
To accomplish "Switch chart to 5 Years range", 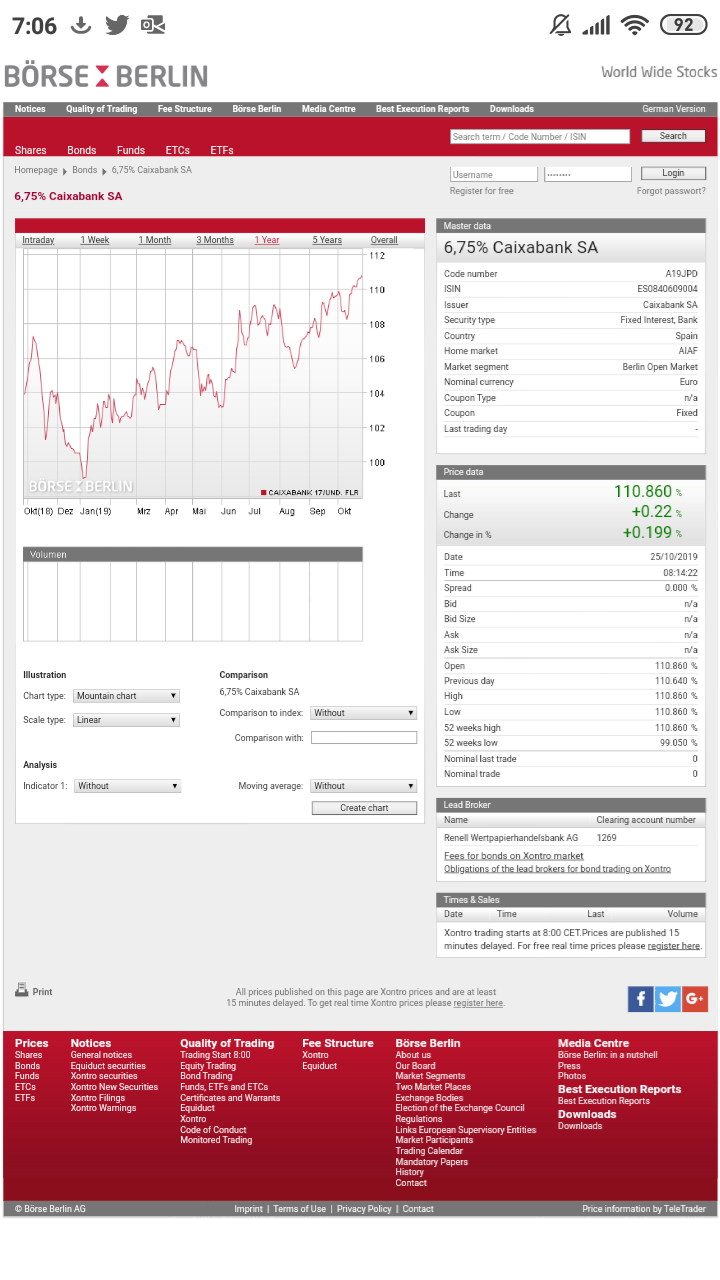I will point(327,240).
